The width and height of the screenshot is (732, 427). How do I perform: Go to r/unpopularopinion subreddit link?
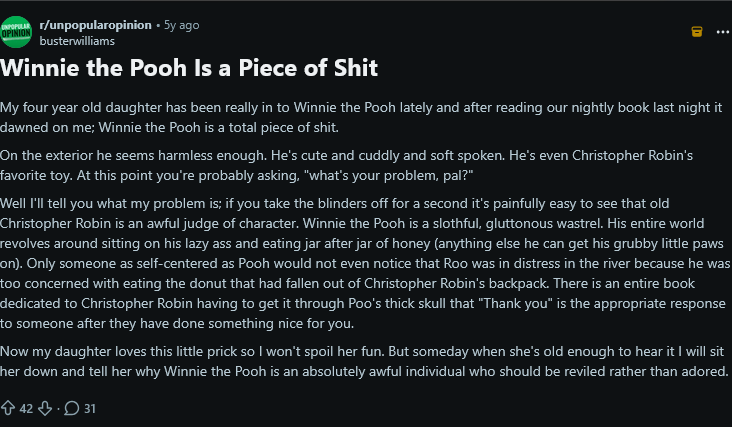(97, 23)
